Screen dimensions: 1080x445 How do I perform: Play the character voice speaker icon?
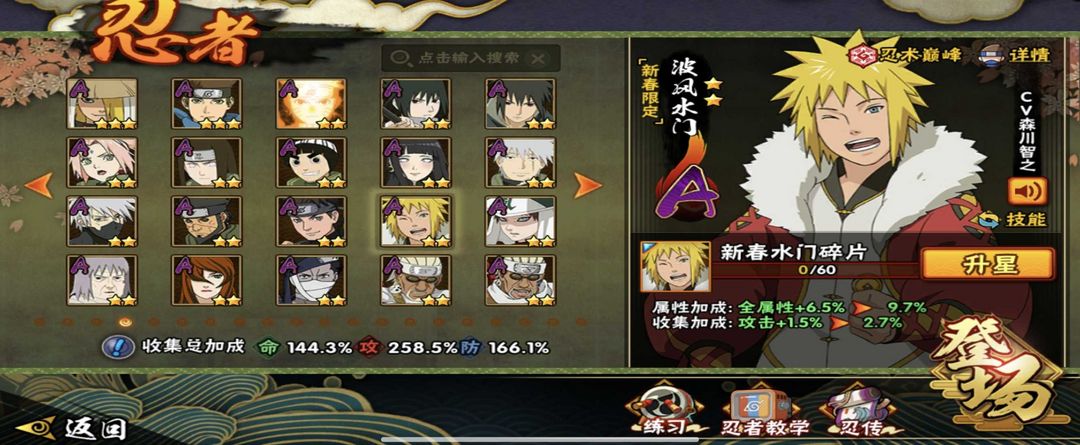pyautogui.click(x=1027, y=191)
